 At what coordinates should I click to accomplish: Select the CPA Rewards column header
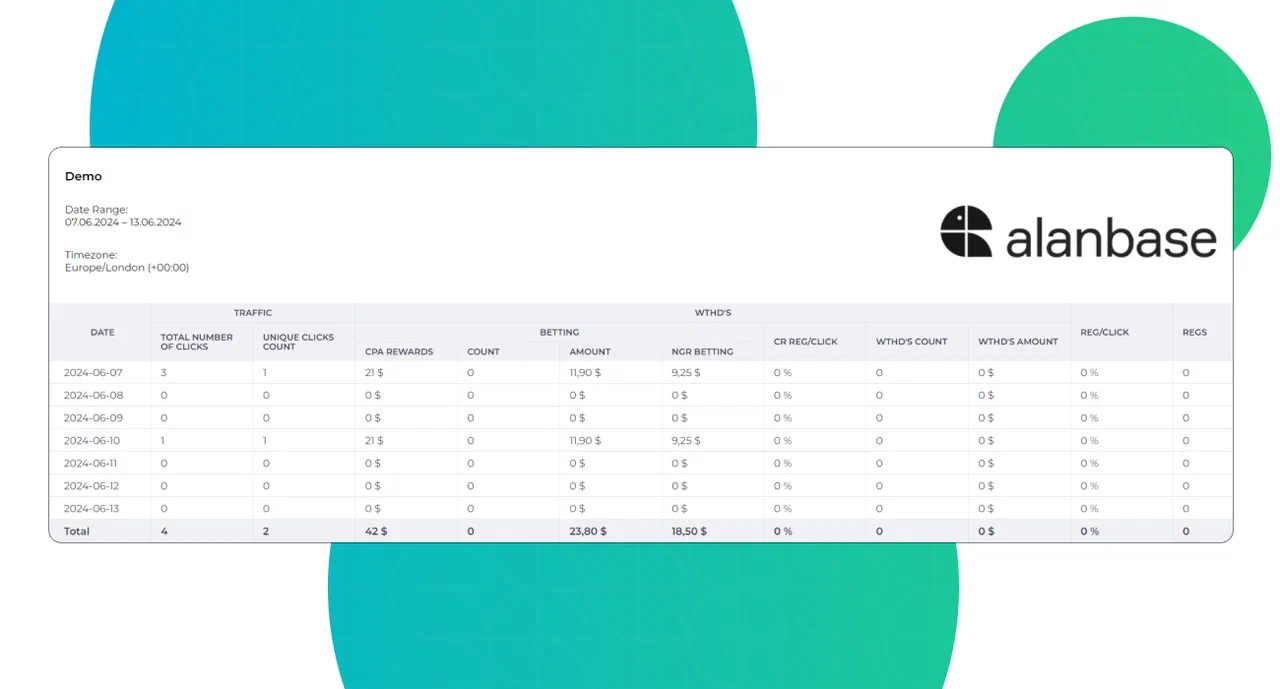[399, 352]
